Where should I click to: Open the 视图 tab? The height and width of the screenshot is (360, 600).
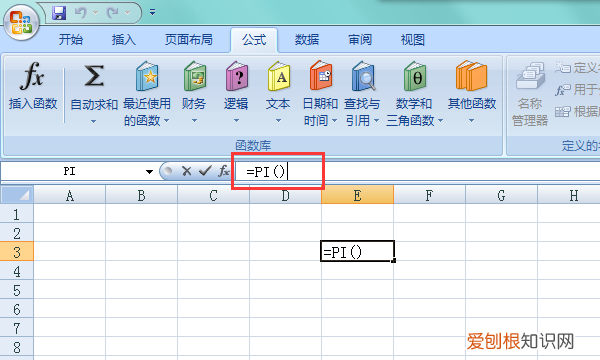[x=412, y=39]
